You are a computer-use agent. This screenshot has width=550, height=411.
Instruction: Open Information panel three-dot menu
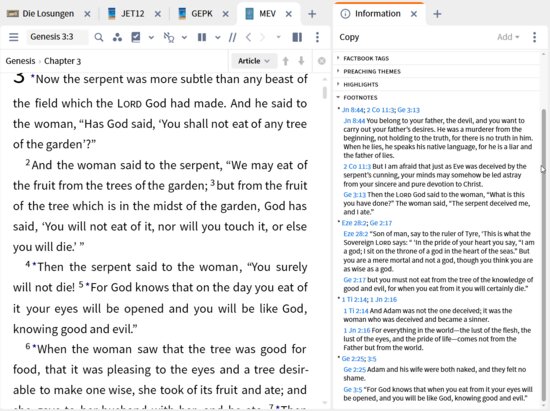coord(535,37)
